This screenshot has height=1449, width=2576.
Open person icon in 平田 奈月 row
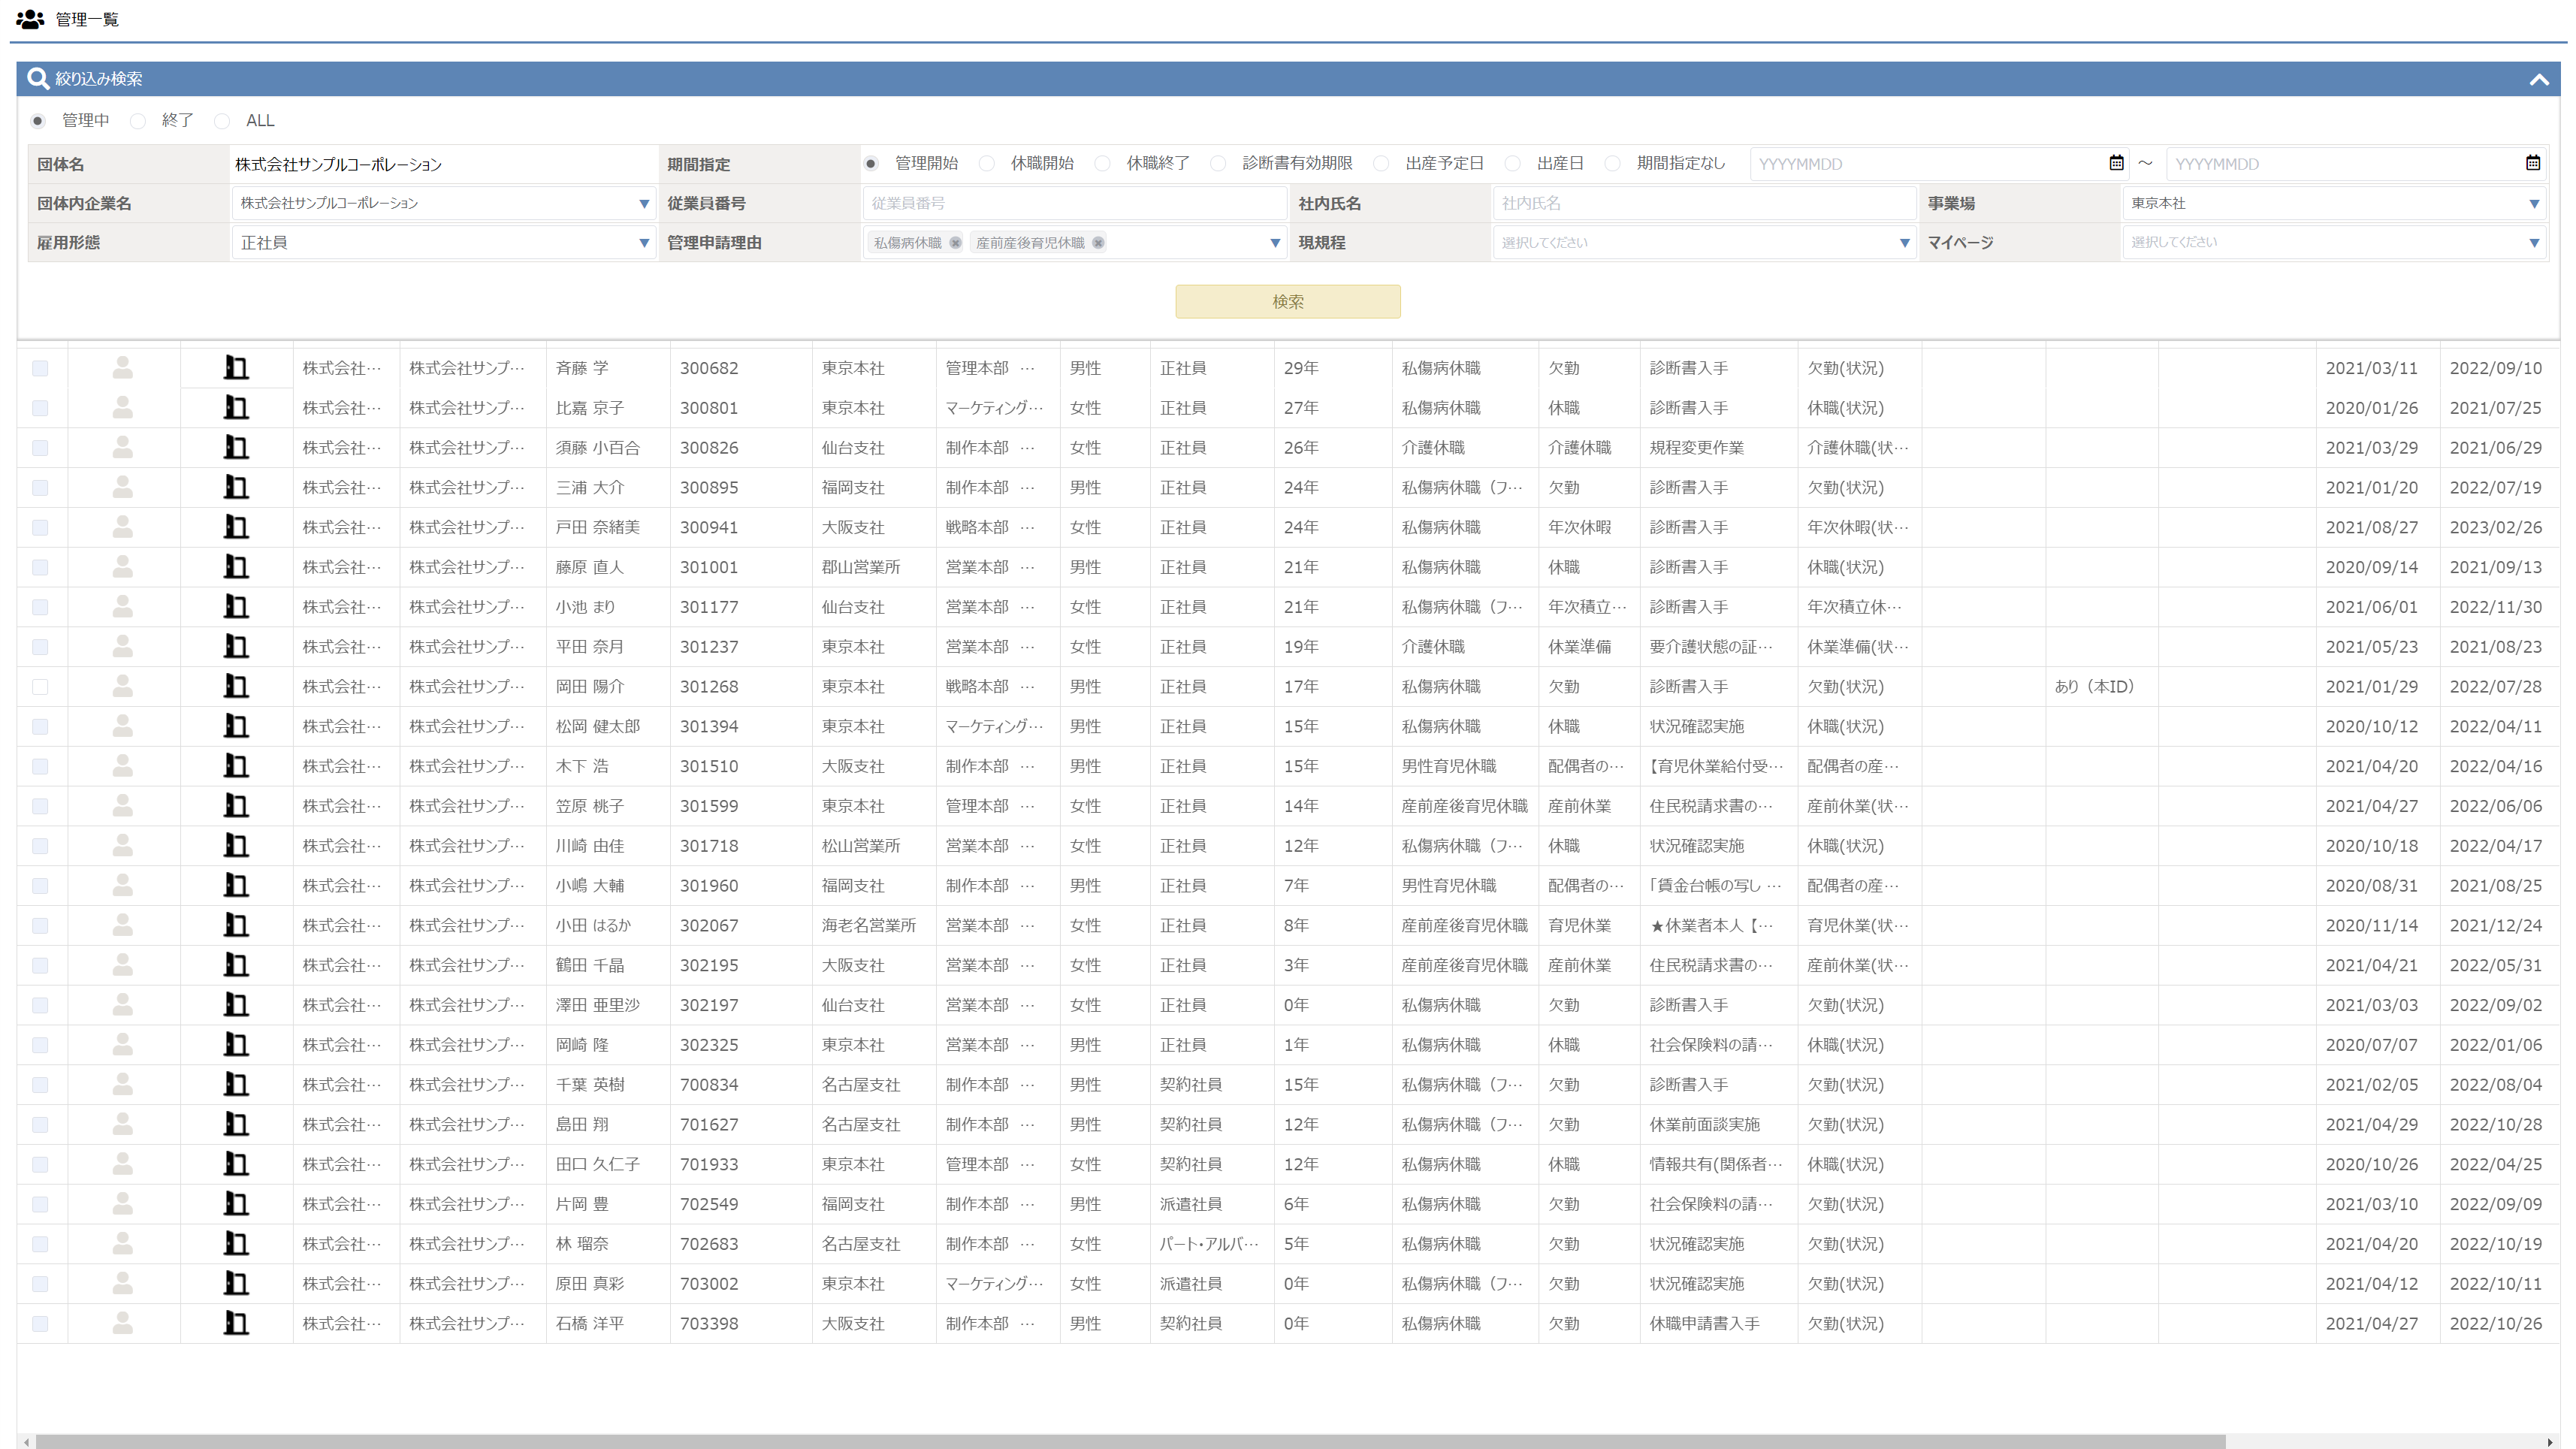123,647
